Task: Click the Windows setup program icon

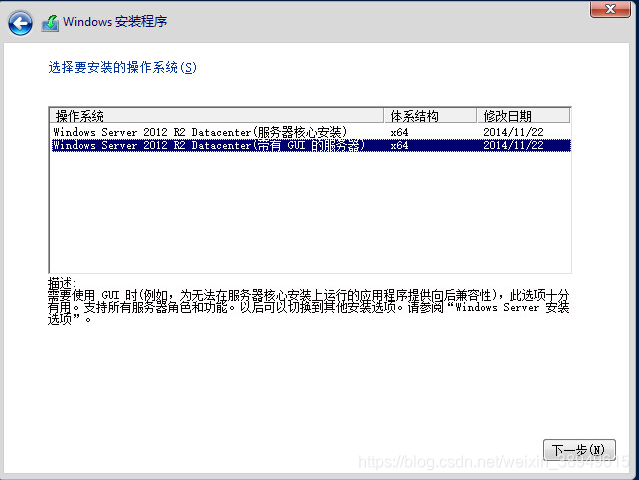Action: click(51, 23)
